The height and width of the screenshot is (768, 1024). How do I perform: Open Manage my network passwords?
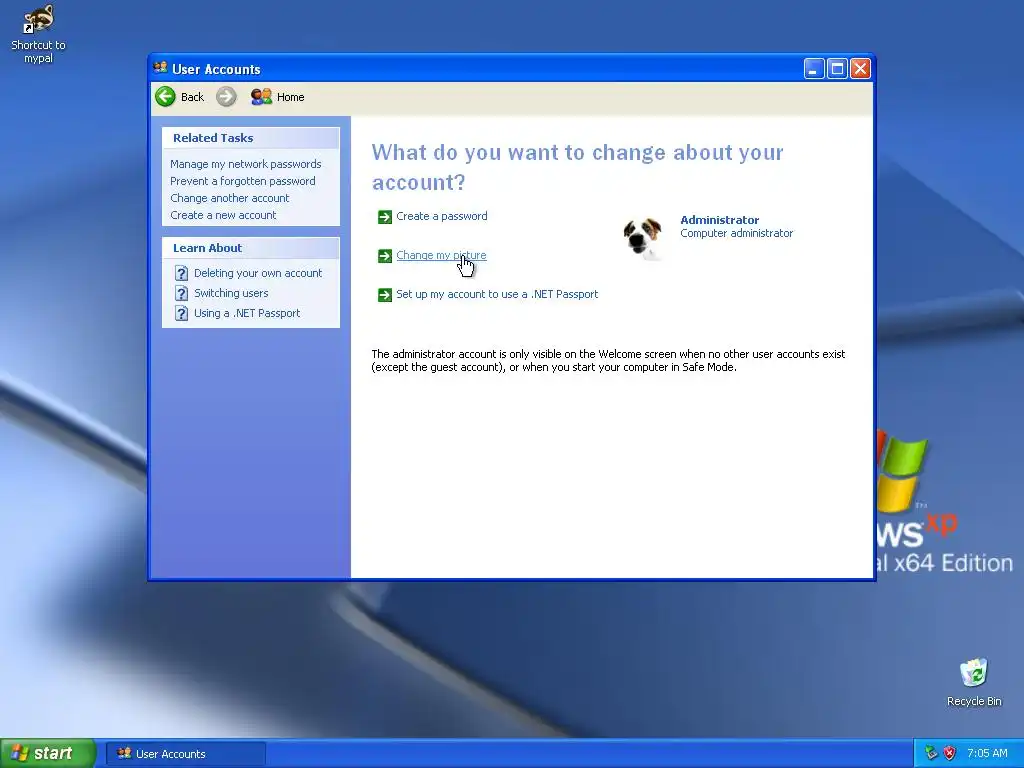tap(246, 164)
